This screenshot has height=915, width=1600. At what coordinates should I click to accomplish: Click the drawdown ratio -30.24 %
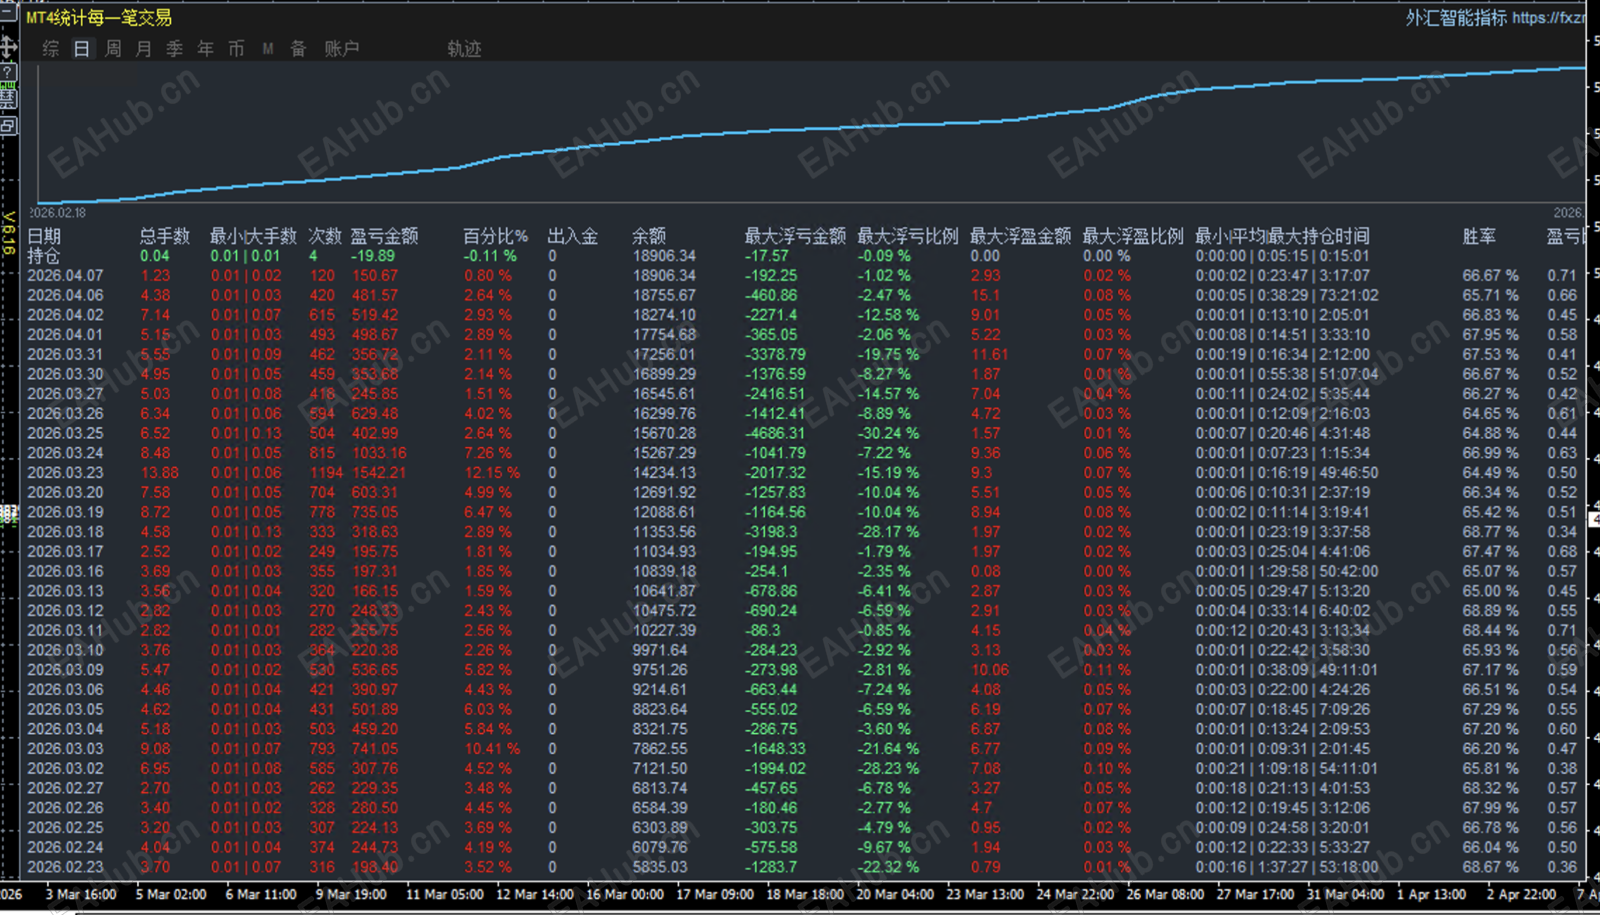(x=888, y=433)
